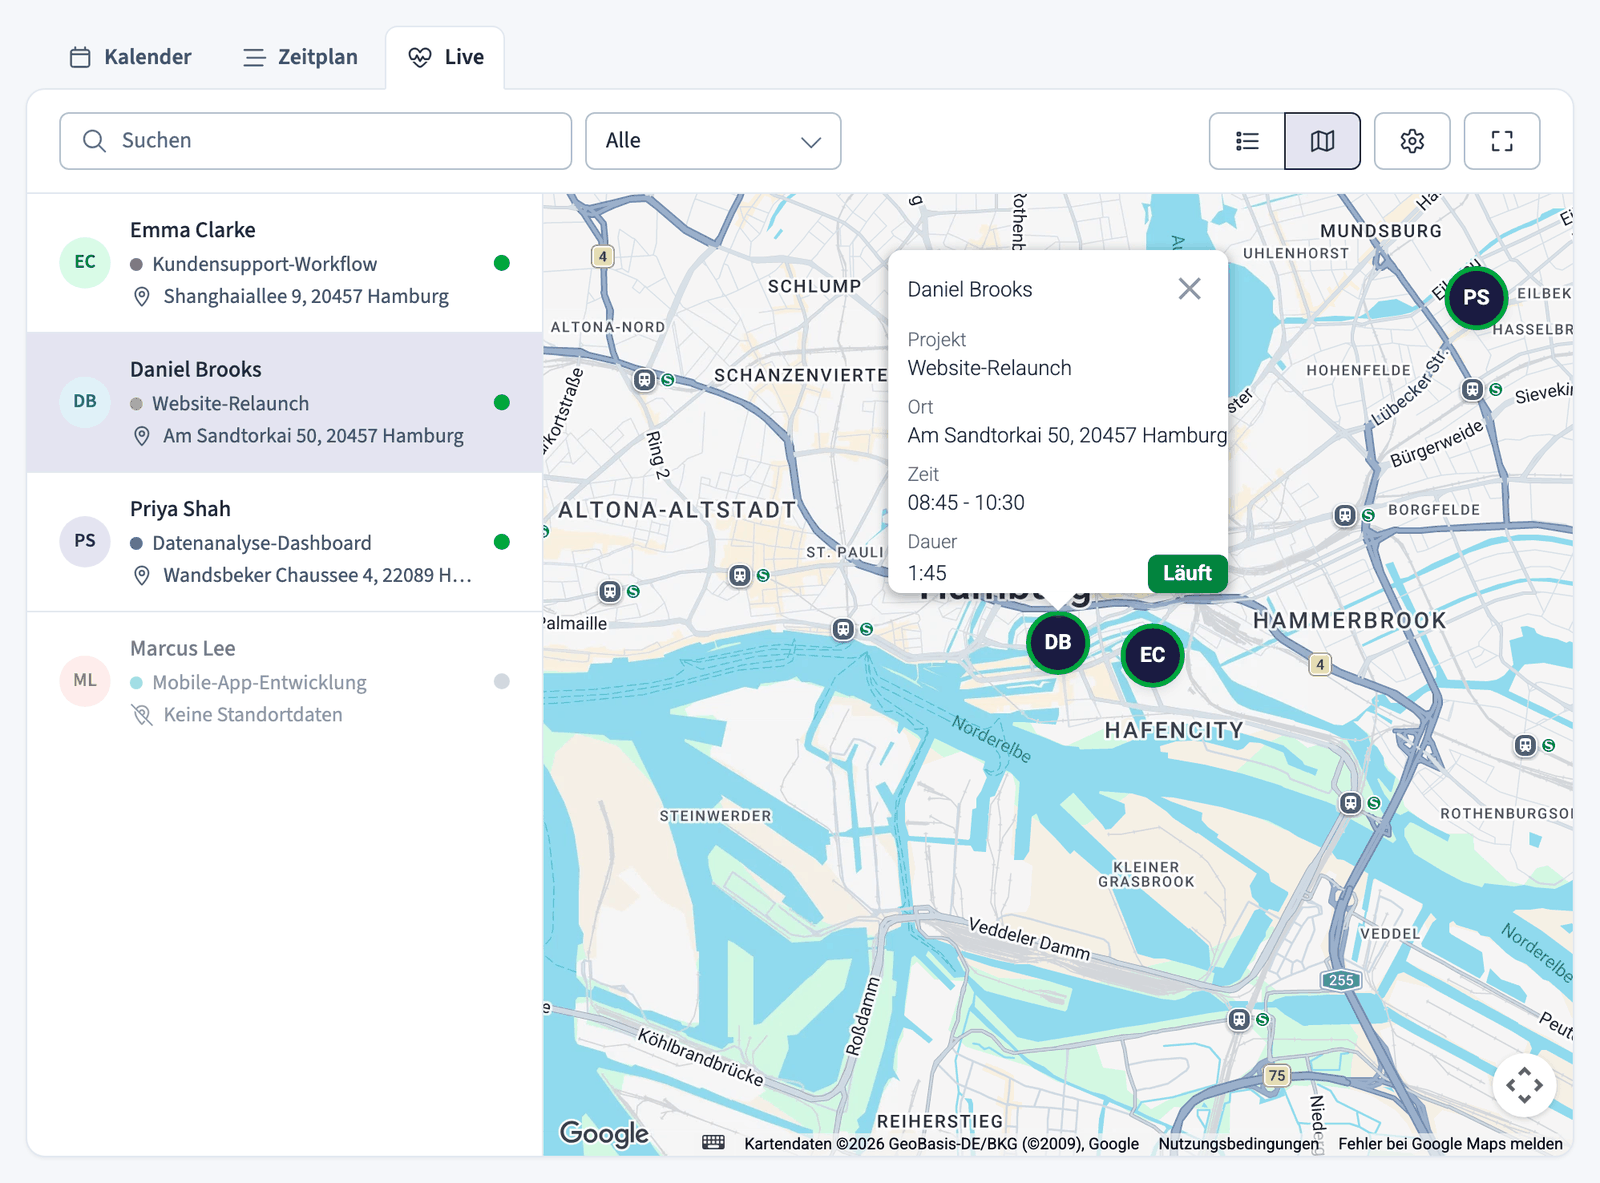Click the EC avatar in the list
This screenshot has height=1183, width=1600.
coord(85,262)
